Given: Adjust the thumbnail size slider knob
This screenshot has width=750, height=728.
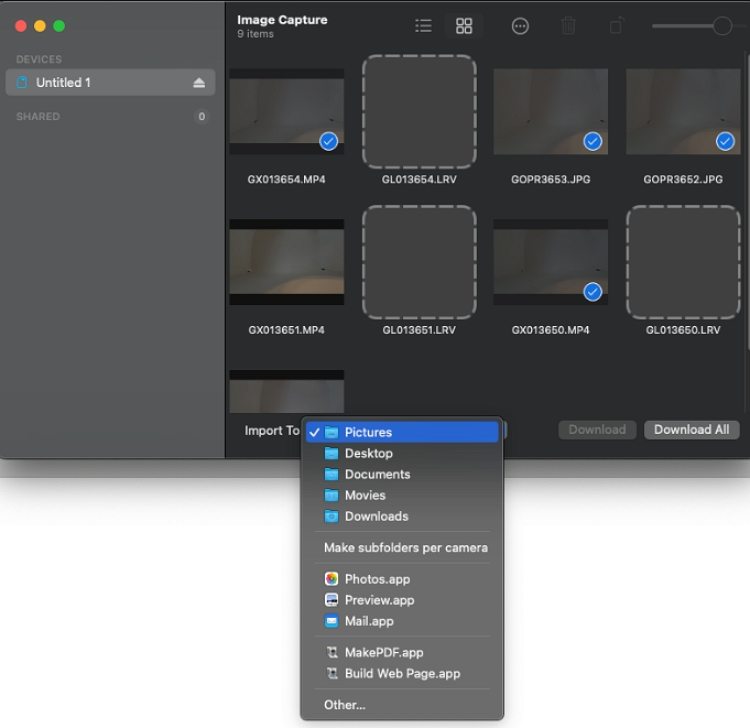Looking at the screenshot, I should 722,26.
